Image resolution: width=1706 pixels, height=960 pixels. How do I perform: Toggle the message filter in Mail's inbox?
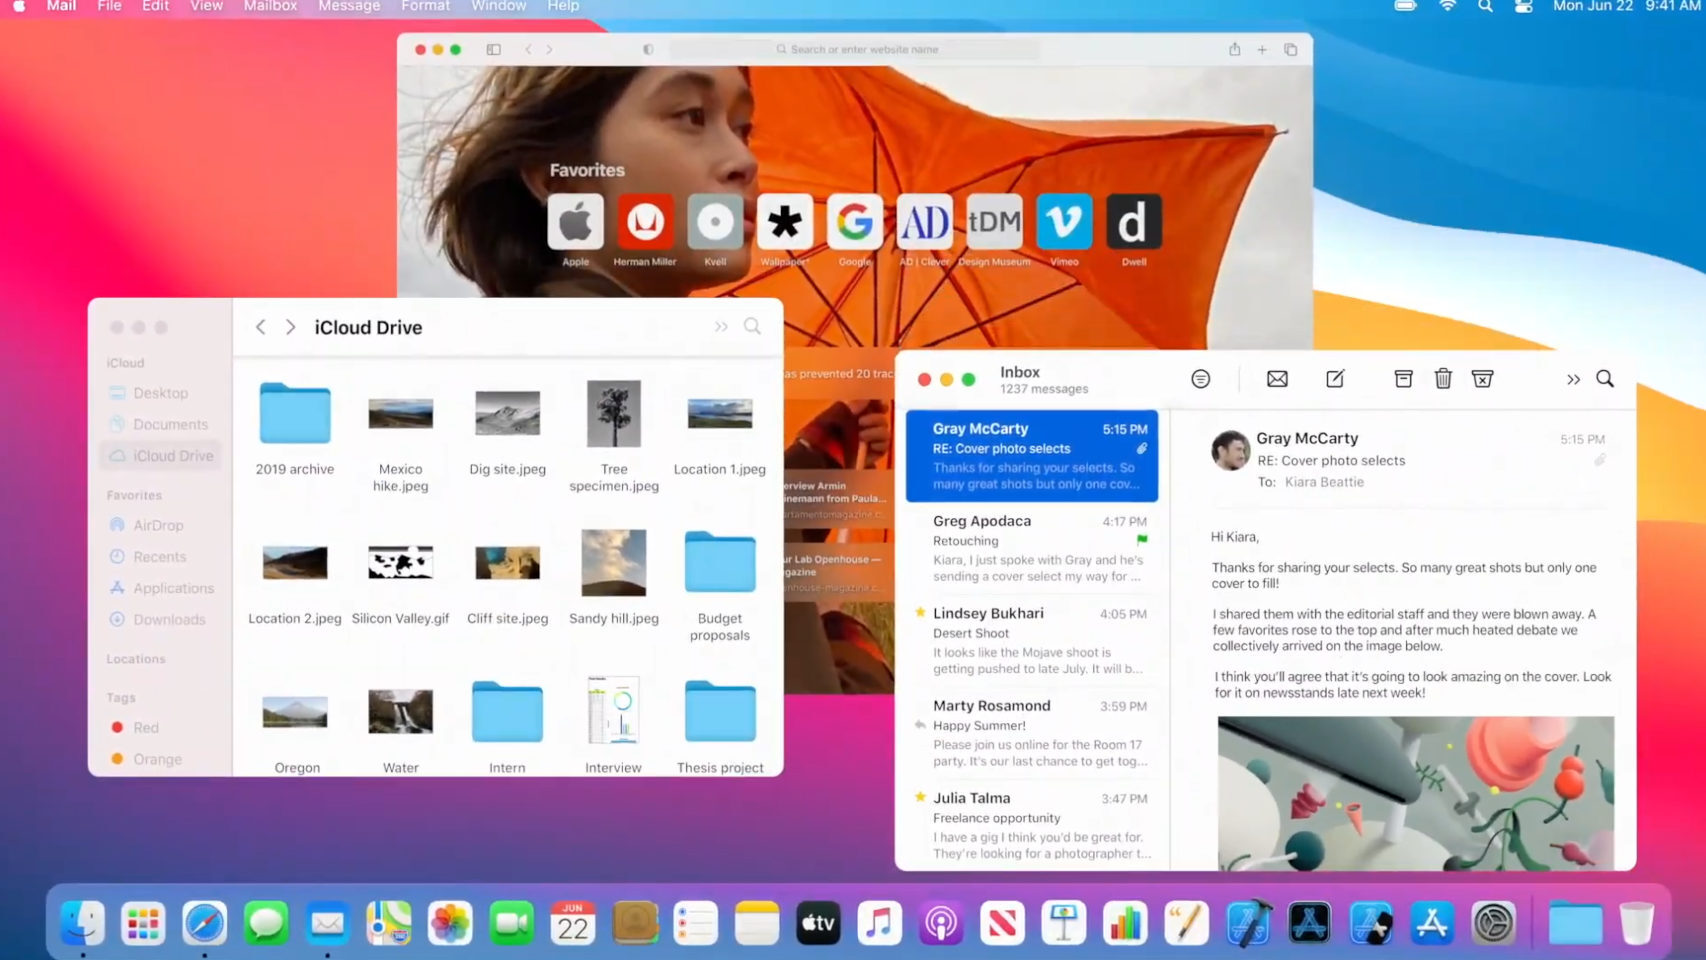1200,378
